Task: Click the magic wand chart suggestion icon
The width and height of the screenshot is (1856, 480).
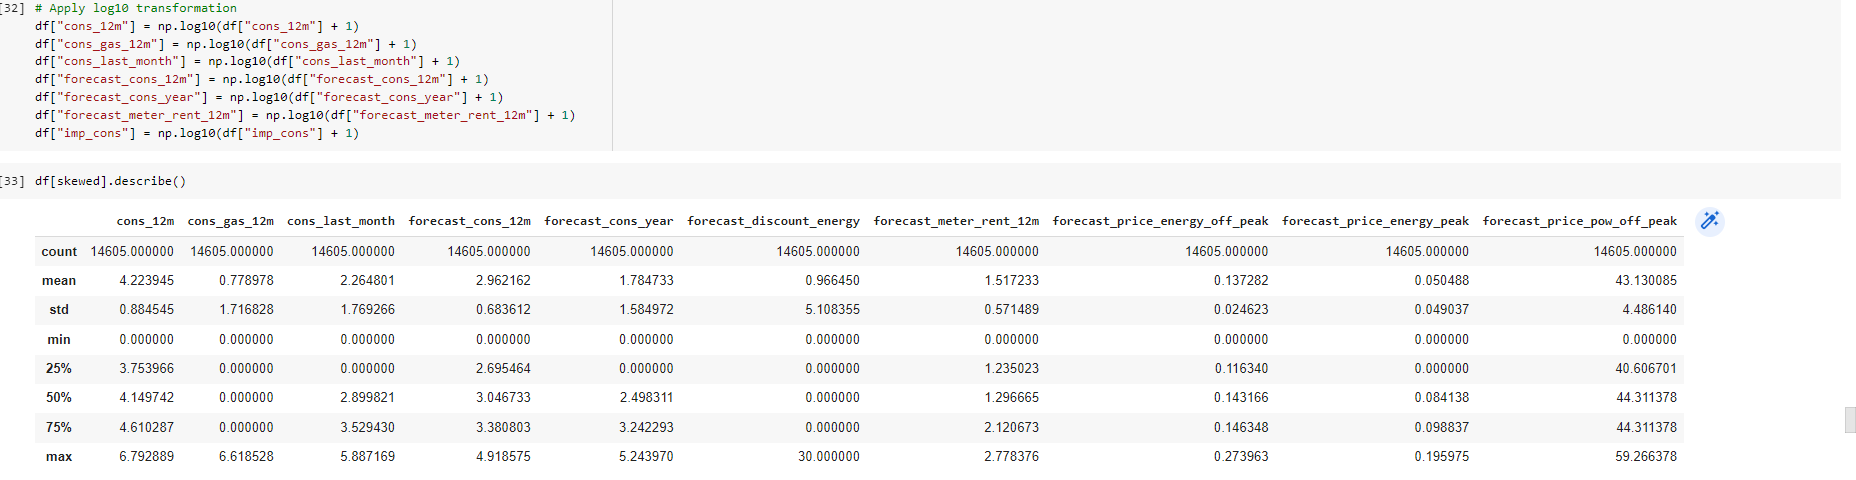Action: (x=1709, y=221)
